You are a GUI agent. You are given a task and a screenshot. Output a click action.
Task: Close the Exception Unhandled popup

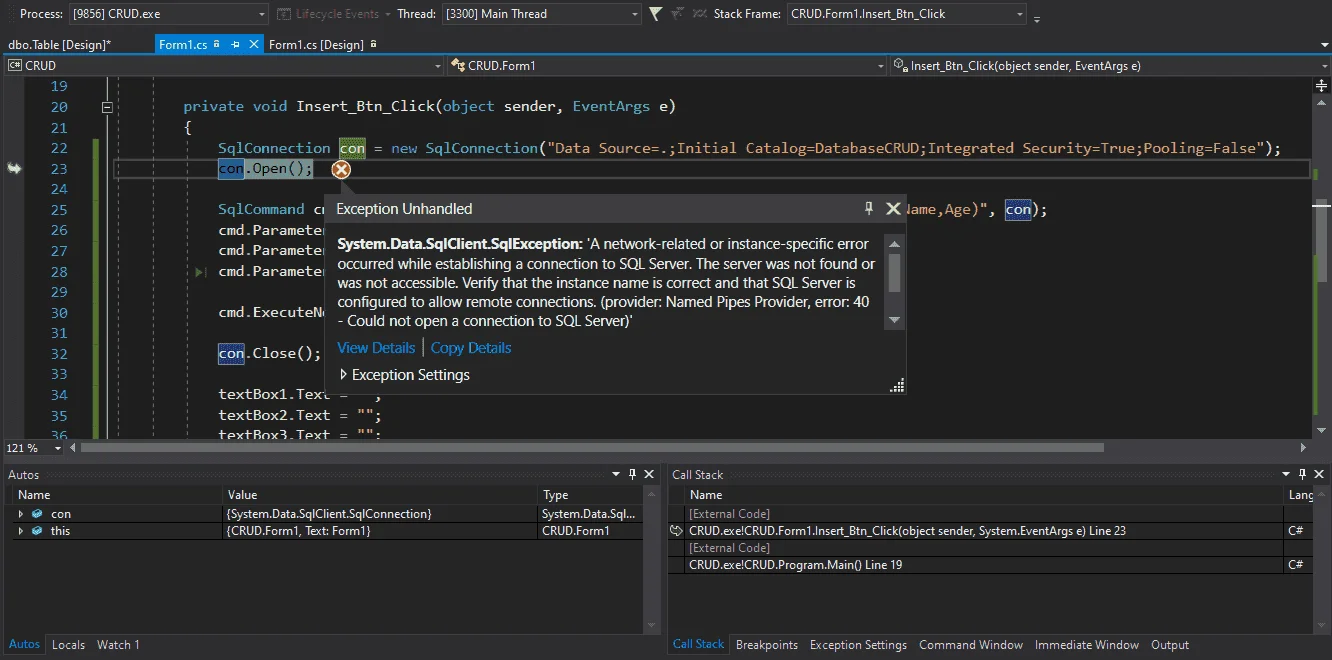893,208
